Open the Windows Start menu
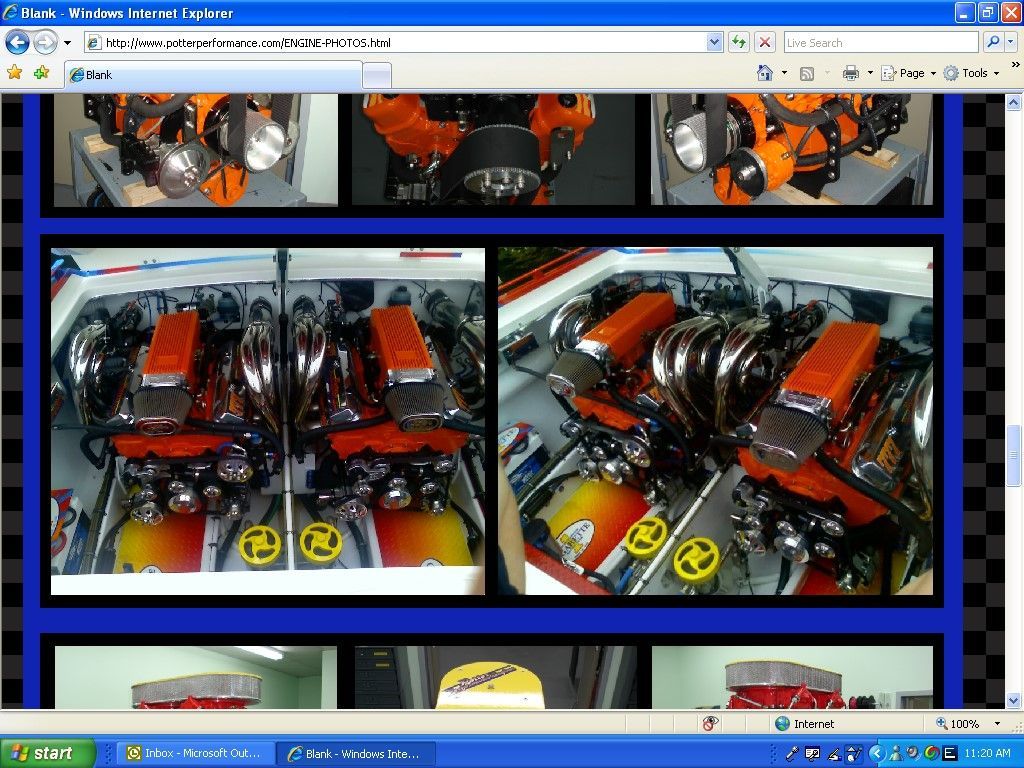Image resolution: width=1024 pixels, height=768 pixels. click(48, 753)
